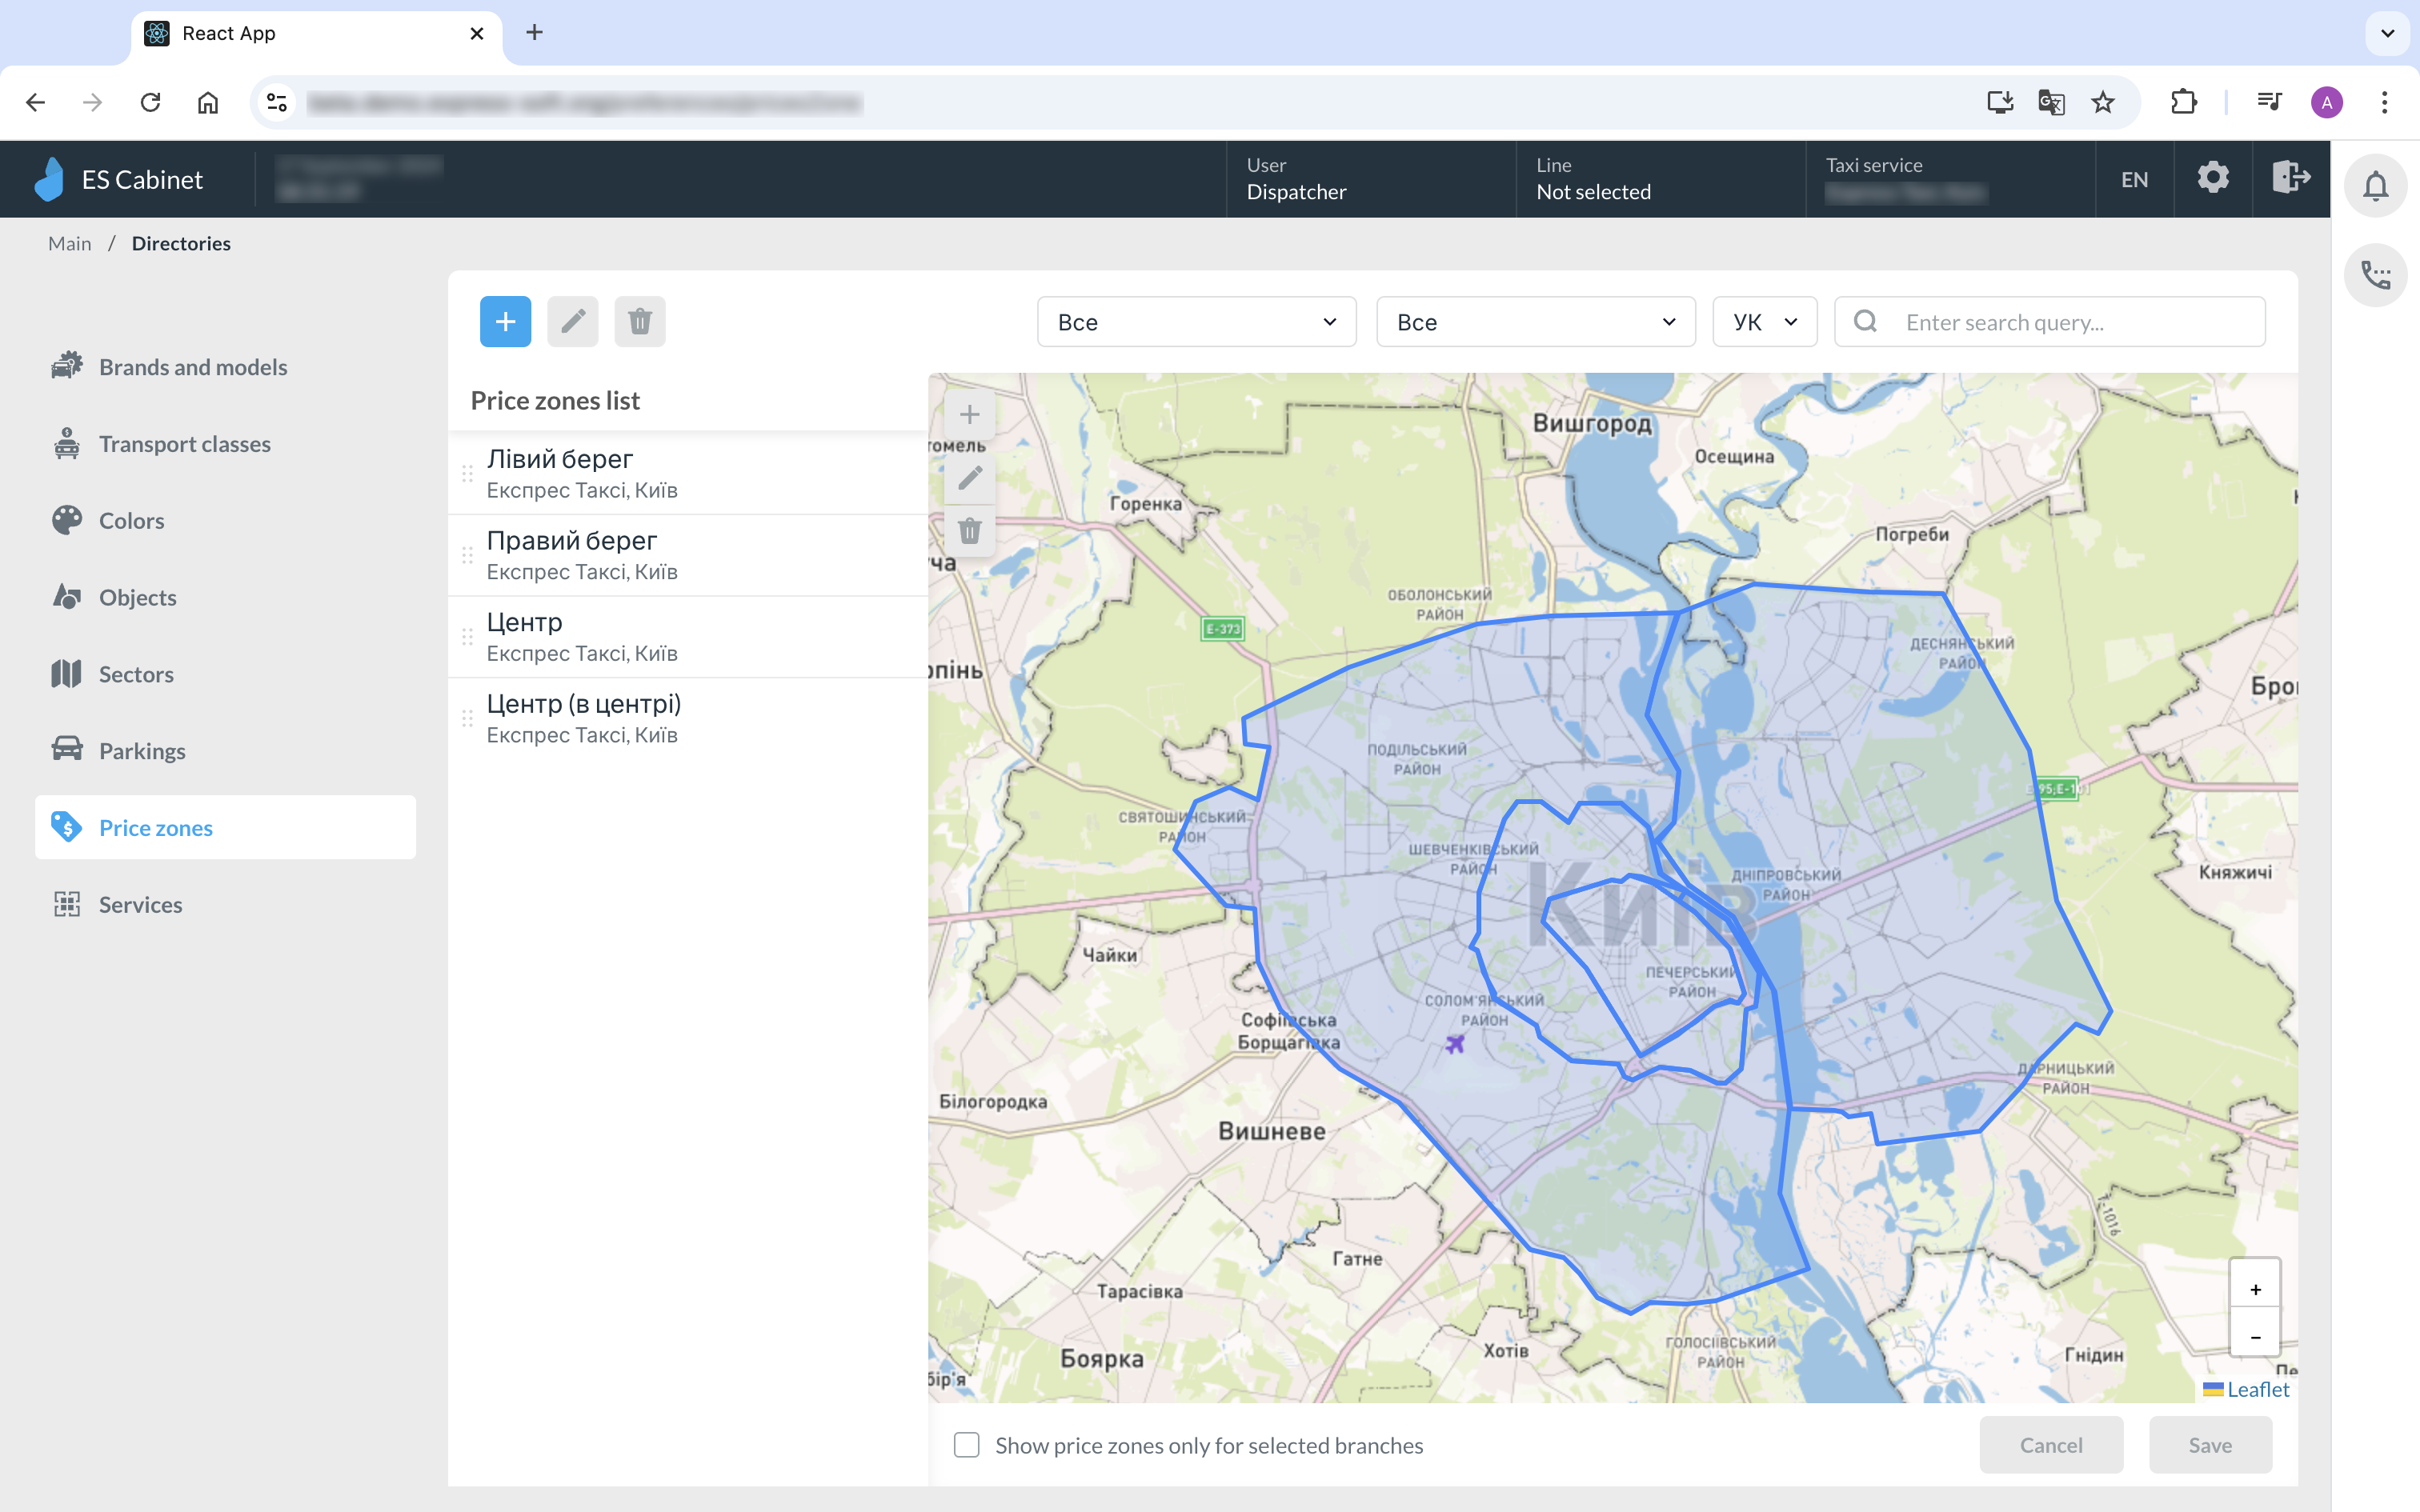Go to Main breadcrumb link
2420x1512 pixels.
pos(70,243)
